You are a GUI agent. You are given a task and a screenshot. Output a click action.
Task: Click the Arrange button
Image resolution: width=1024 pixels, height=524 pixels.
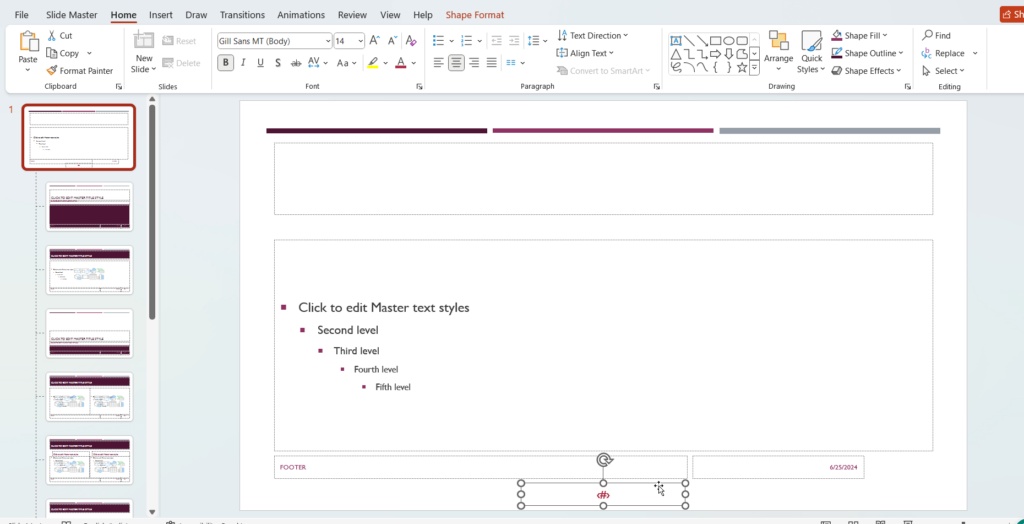coord(778,49)
